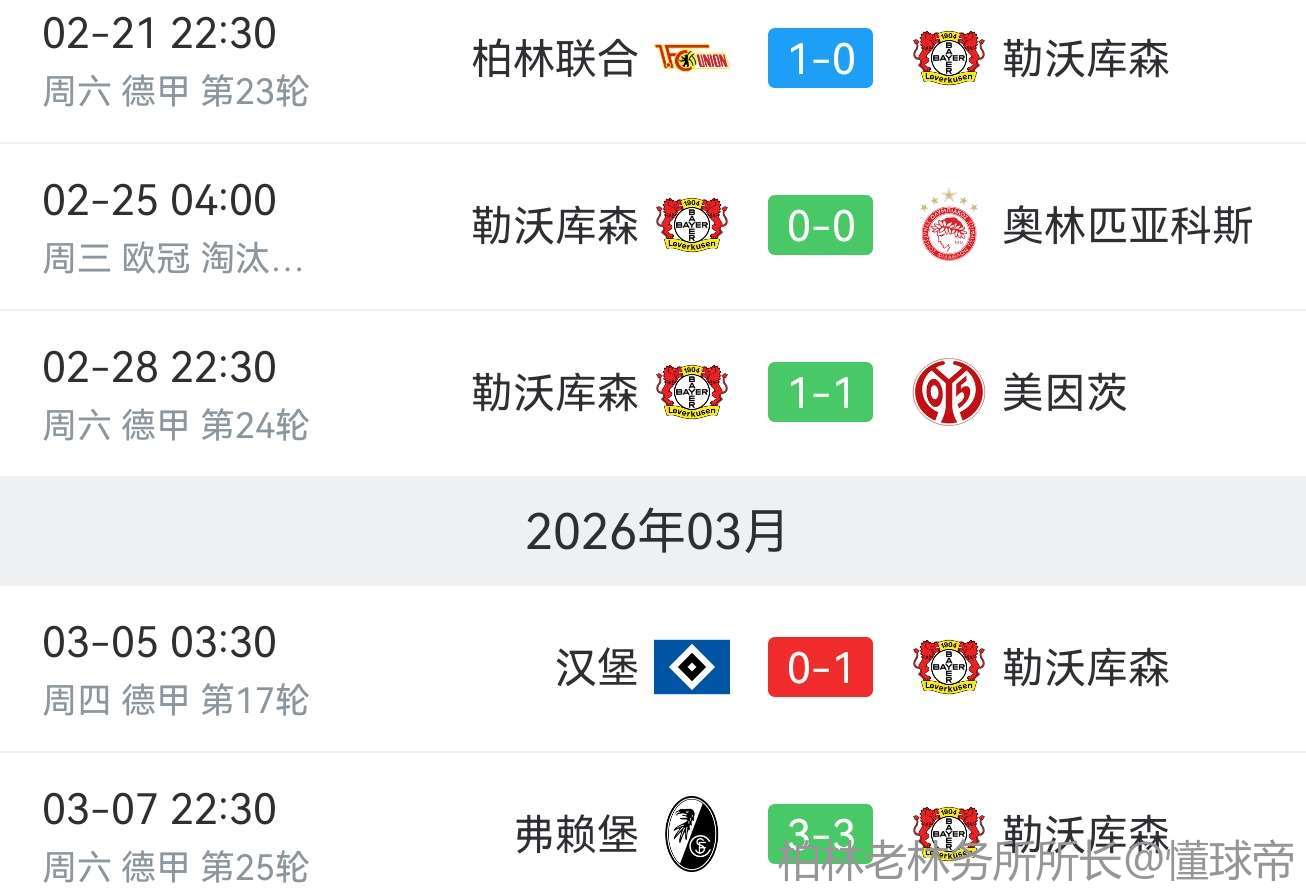
Task: Click the Freiburg club crest
Action: click(692, 834)
